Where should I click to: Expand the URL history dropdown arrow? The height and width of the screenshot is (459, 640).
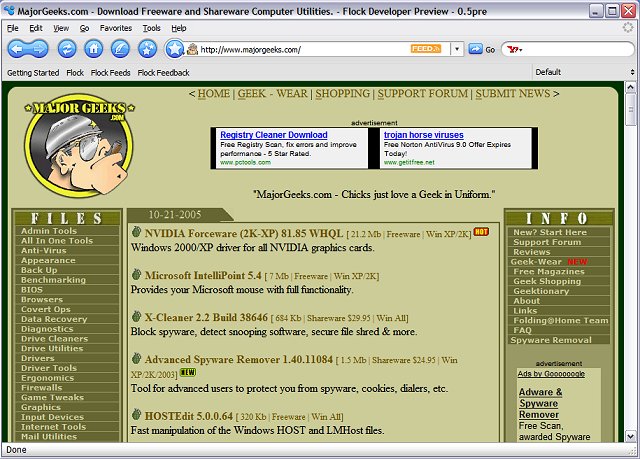pyautogui.click(x=457, y=48)
